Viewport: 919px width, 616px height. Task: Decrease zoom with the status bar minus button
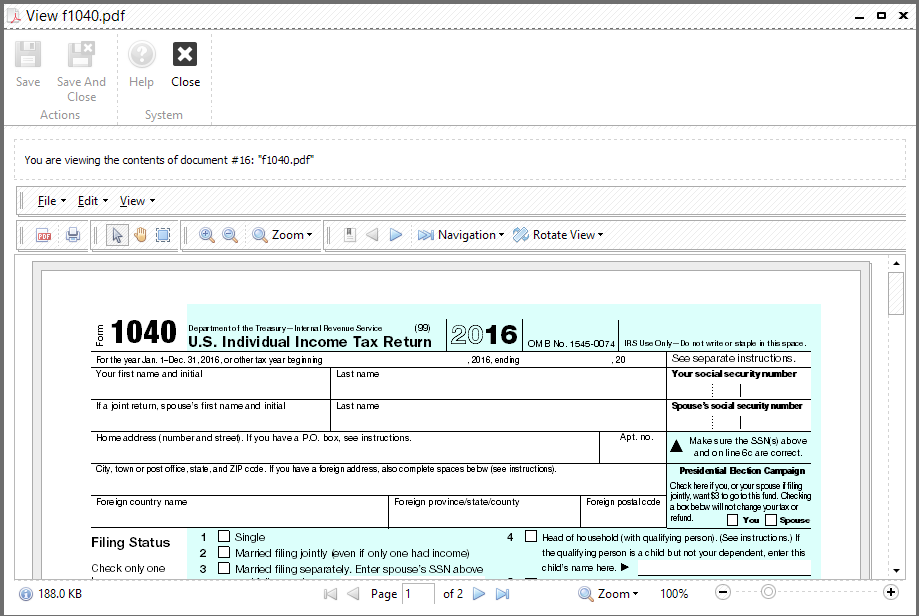723,593
